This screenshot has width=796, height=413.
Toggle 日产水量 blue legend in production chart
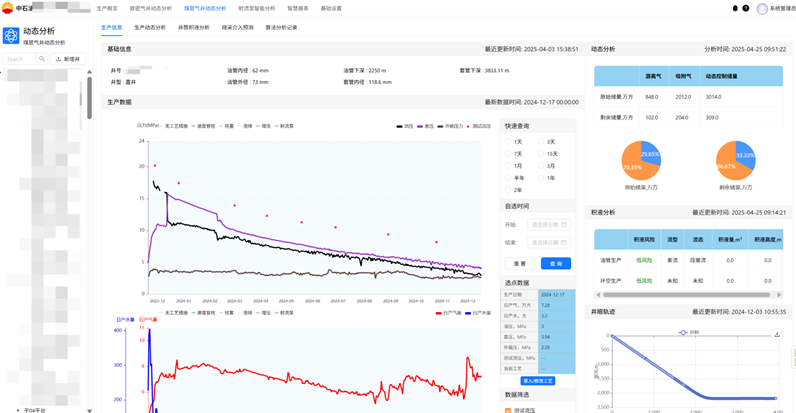tap(477, 313)
